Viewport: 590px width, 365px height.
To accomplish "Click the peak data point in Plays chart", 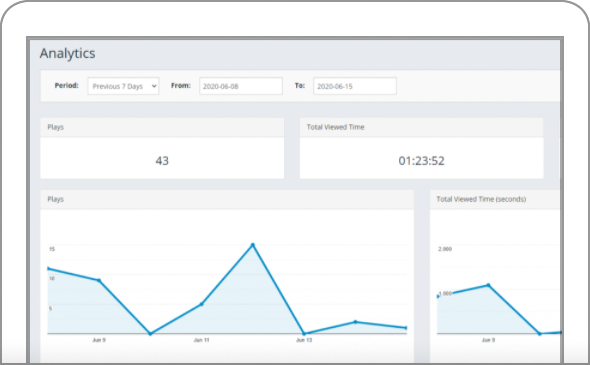I will (253, 245).
